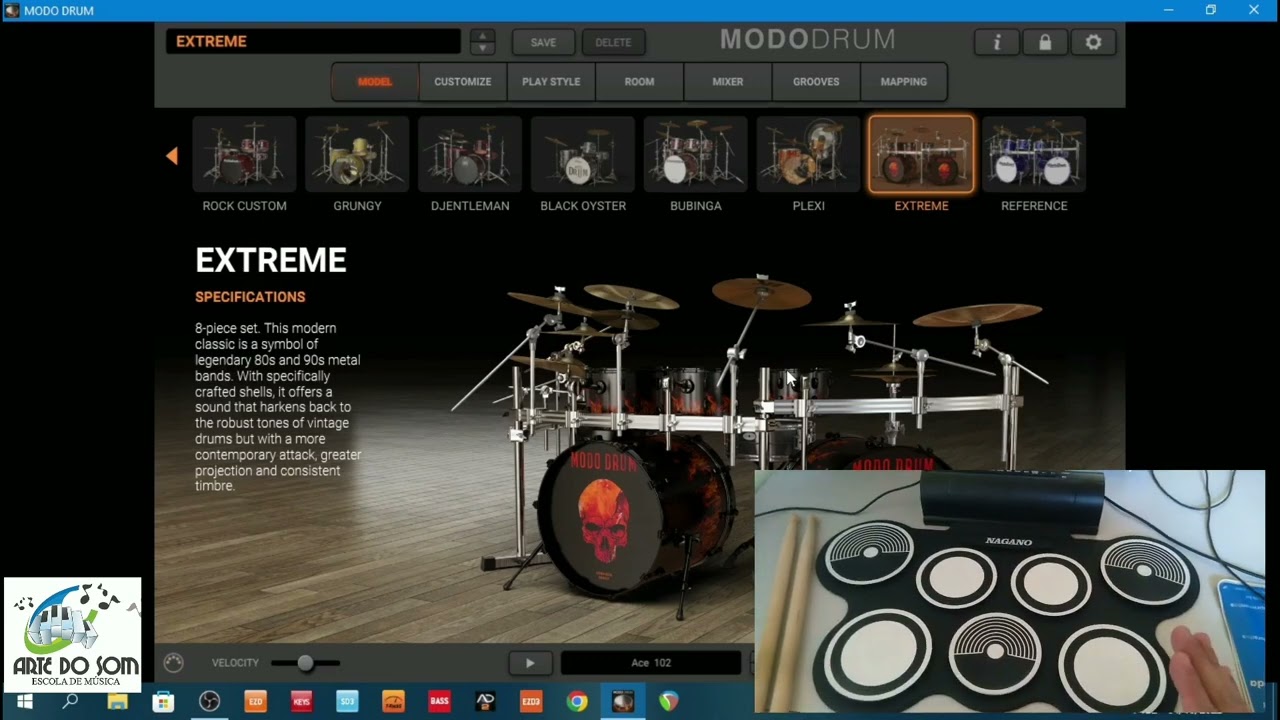Viewport: 1280px width, 720px height.
Task: Select the BUBINGA drum kit thumbnail
Action: click(696, 154)
